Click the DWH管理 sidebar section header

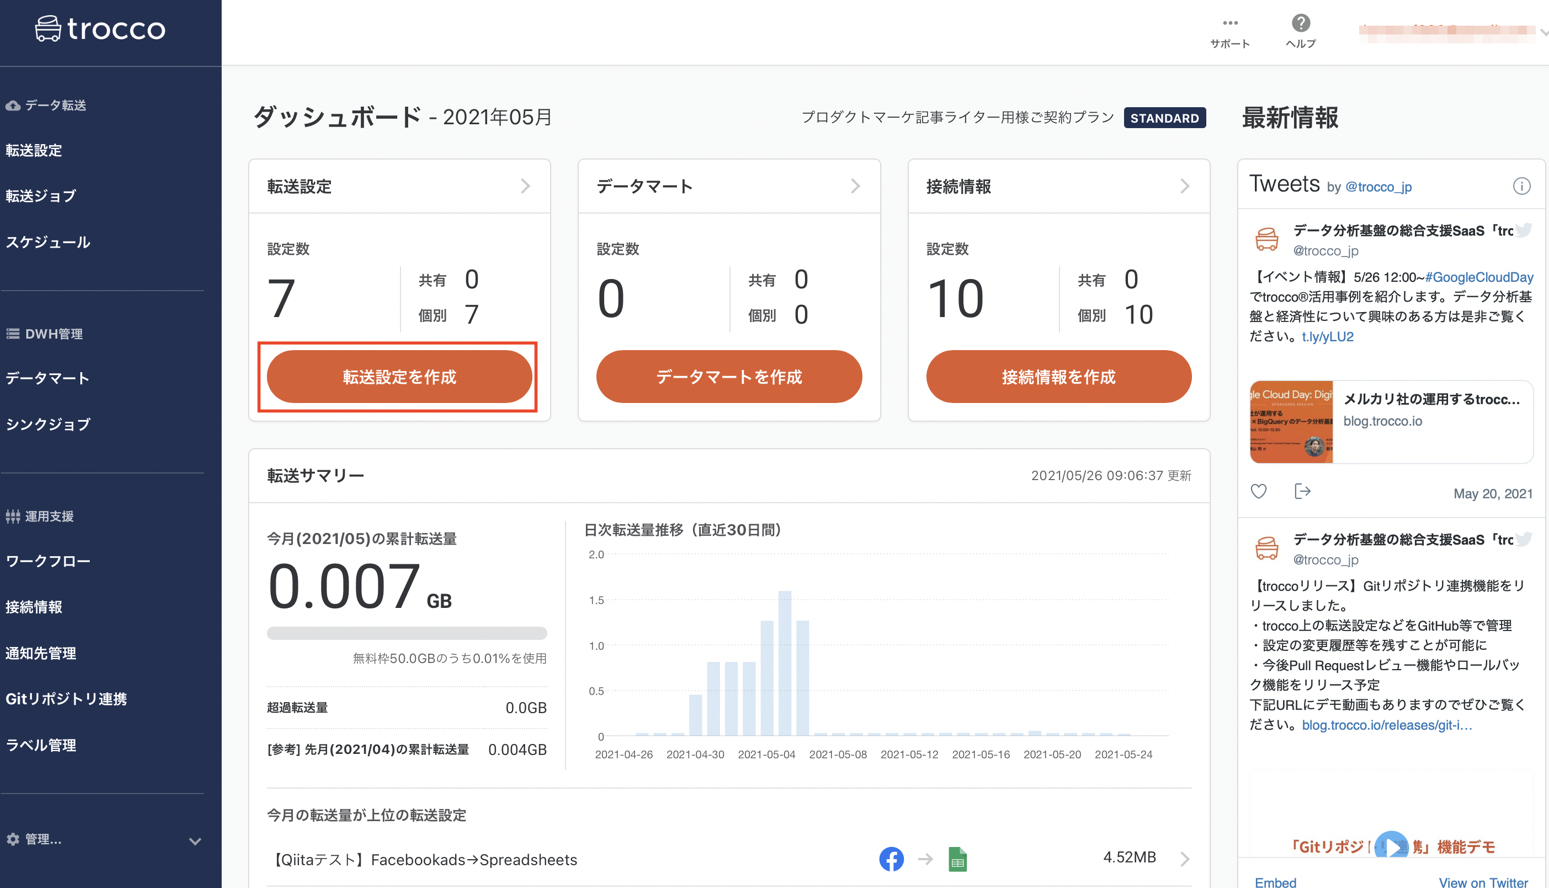click(44, 334)
